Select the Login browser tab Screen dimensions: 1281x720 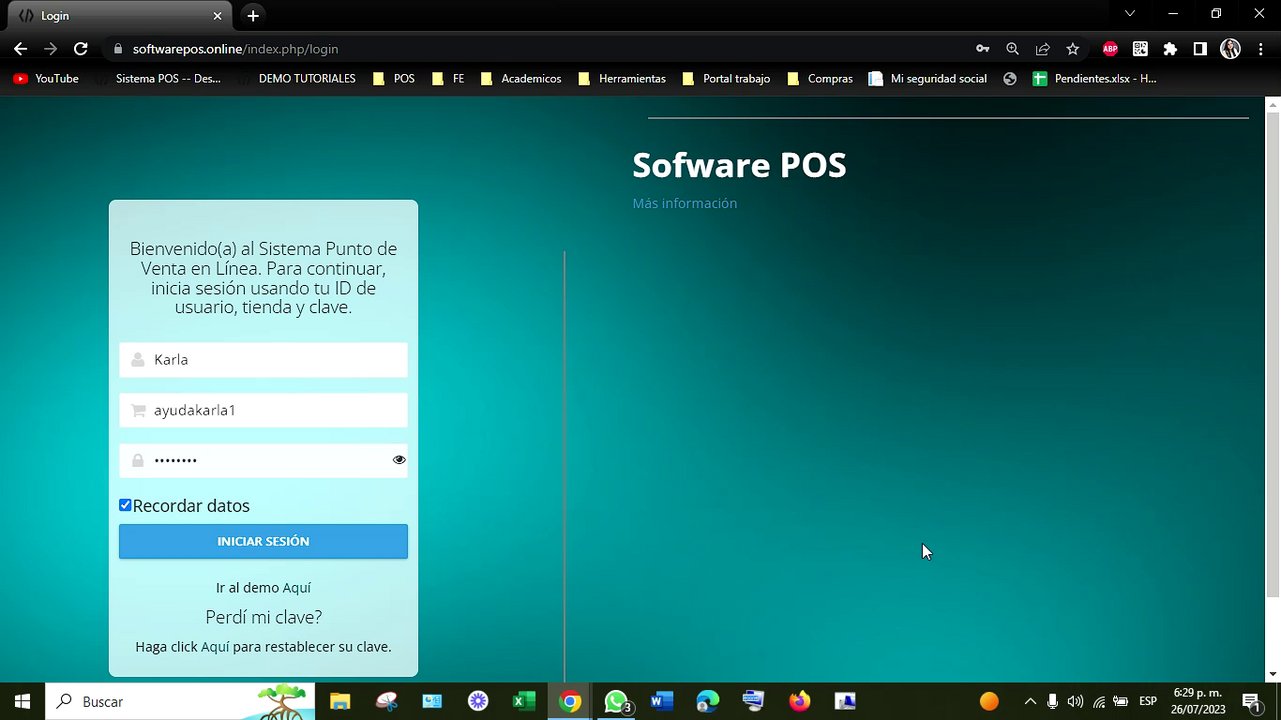(120, 16)
